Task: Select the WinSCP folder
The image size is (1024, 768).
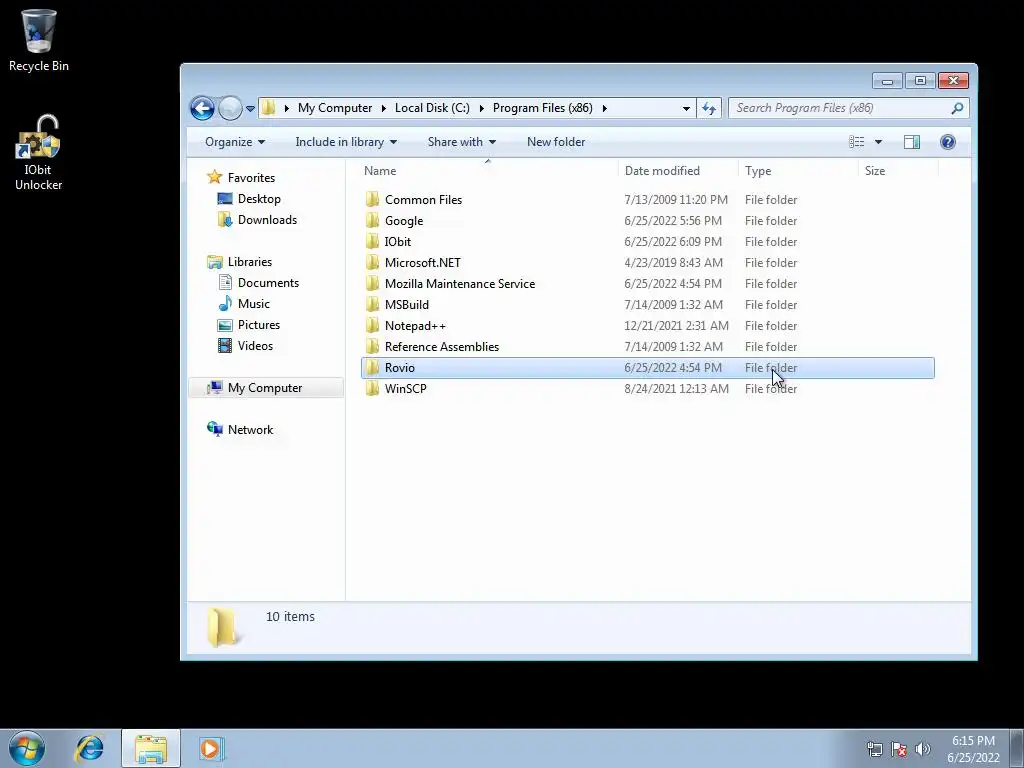Action: click(647, 389)
